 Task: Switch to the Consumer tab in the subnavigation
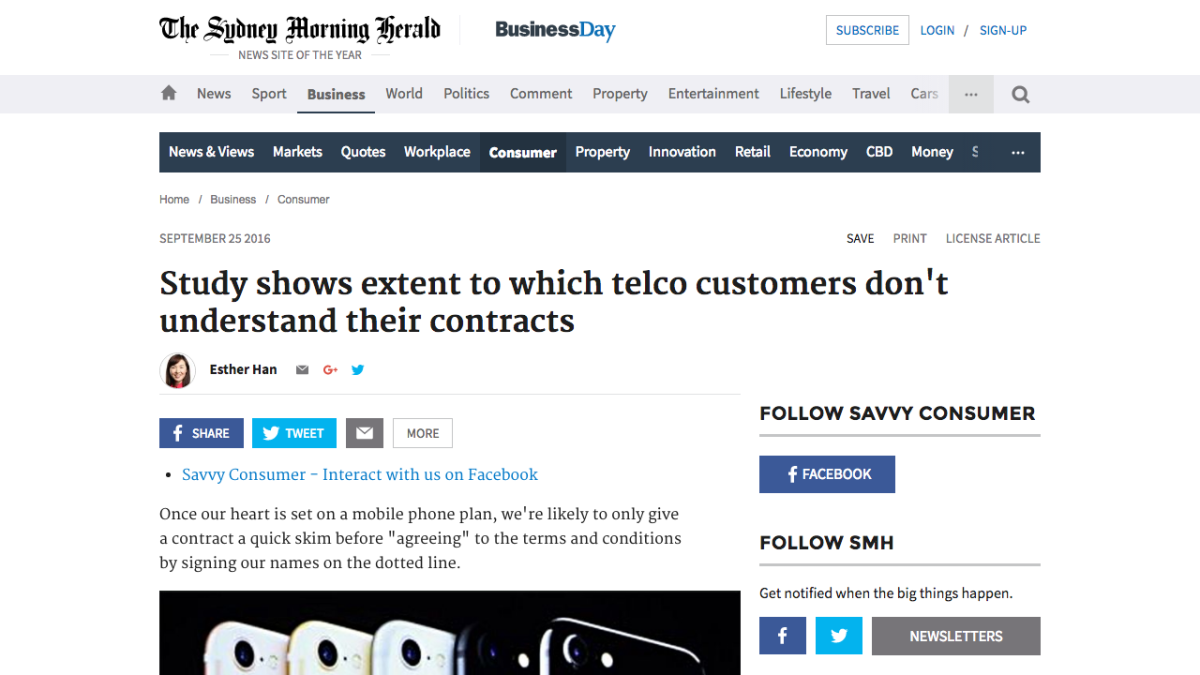tap(522, 152)
